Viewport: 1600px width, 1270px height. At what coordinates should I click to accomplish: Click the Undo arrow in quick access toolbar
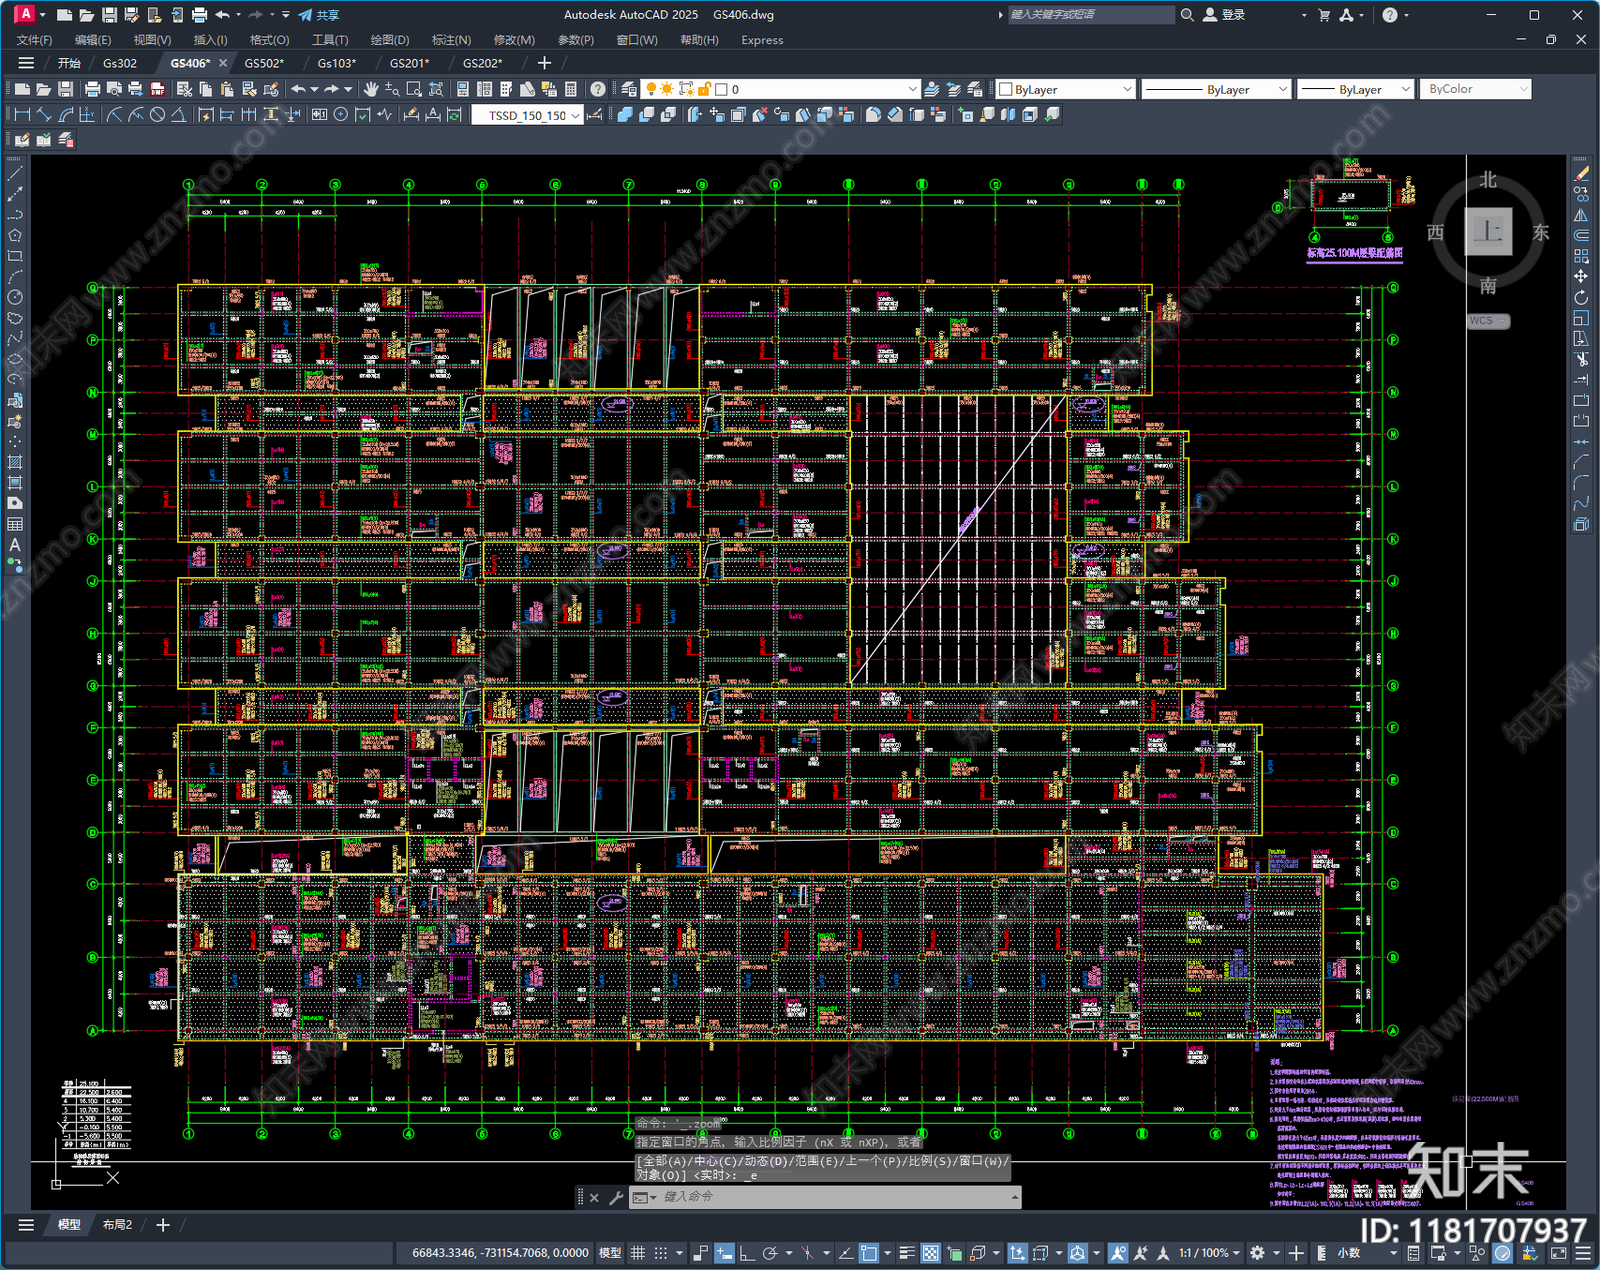tap(222, 15)
